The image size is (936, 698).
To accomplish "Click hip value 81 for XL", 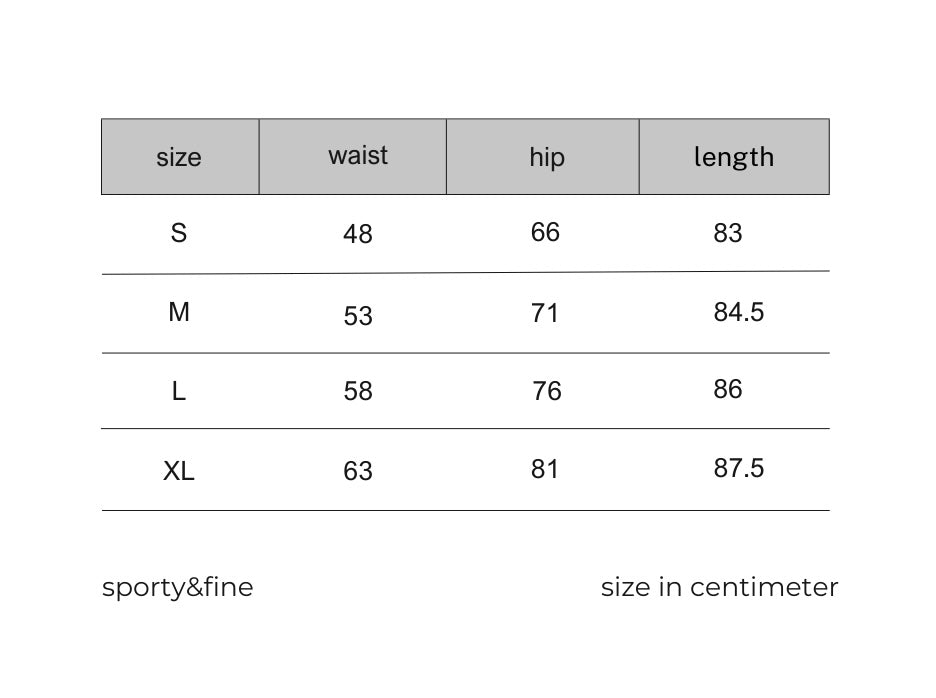I will [545, 469].
